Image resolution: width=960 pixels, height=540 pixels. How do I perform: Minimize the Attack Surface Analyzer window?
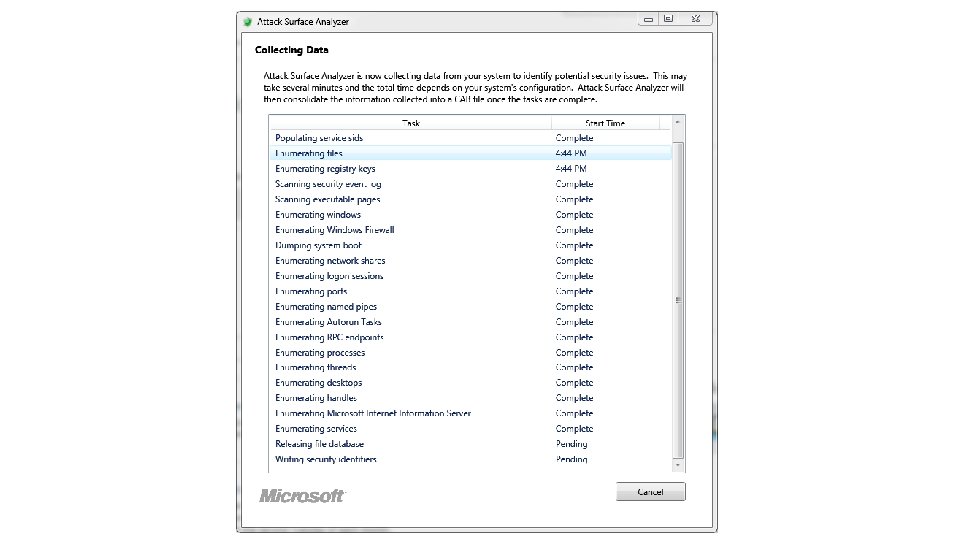click(649, 18)
